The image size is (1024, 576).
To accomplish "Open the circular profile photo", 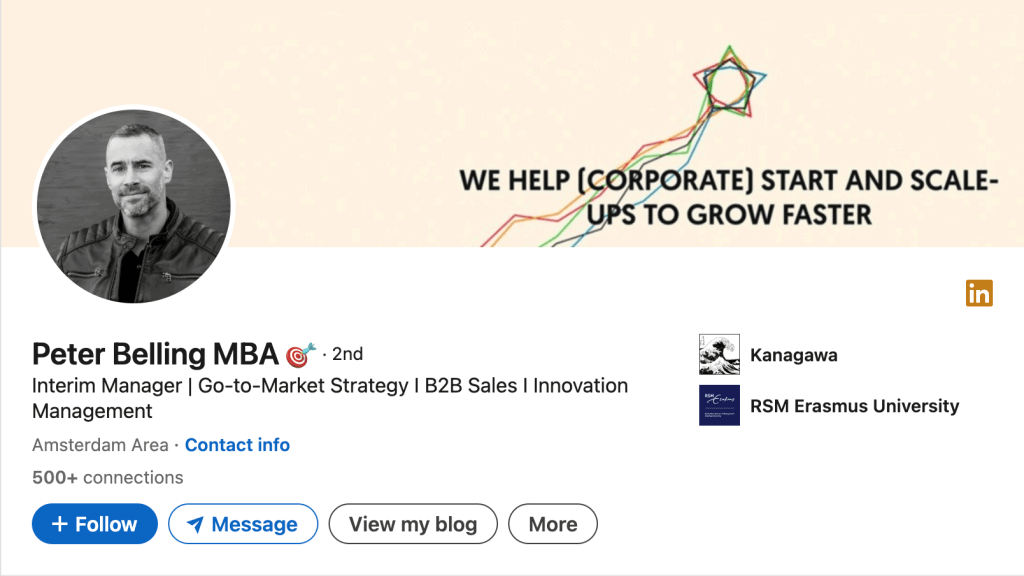I will 134,205.
